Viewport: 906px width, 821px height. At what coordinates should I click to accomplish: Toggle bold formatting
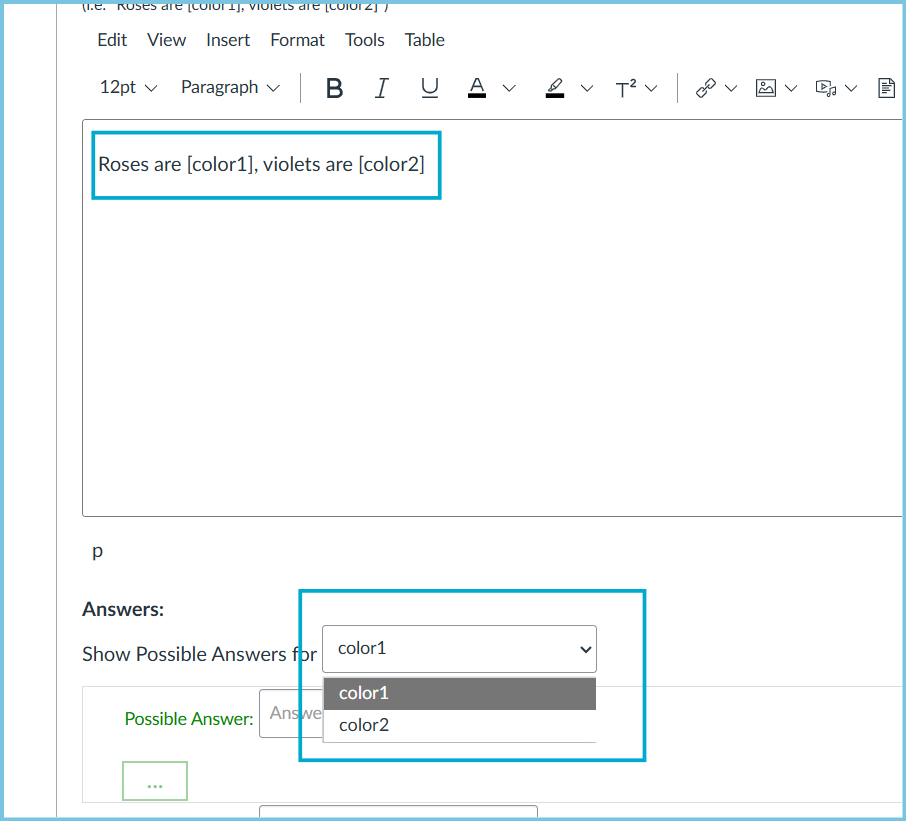pos(334,88)
